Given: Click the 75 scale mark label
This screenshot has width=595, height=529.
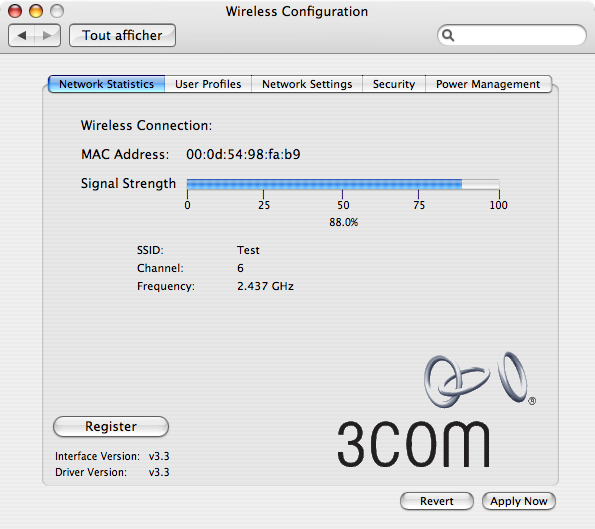Looking at the screenshot, I should click(x=419, y=205).
